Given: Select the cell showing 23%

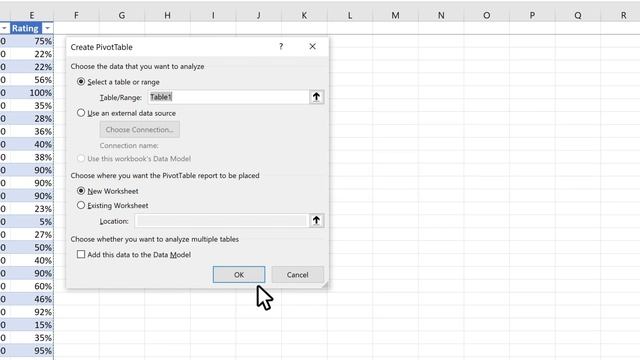Looking at the screenshot, I should [31, 209].
